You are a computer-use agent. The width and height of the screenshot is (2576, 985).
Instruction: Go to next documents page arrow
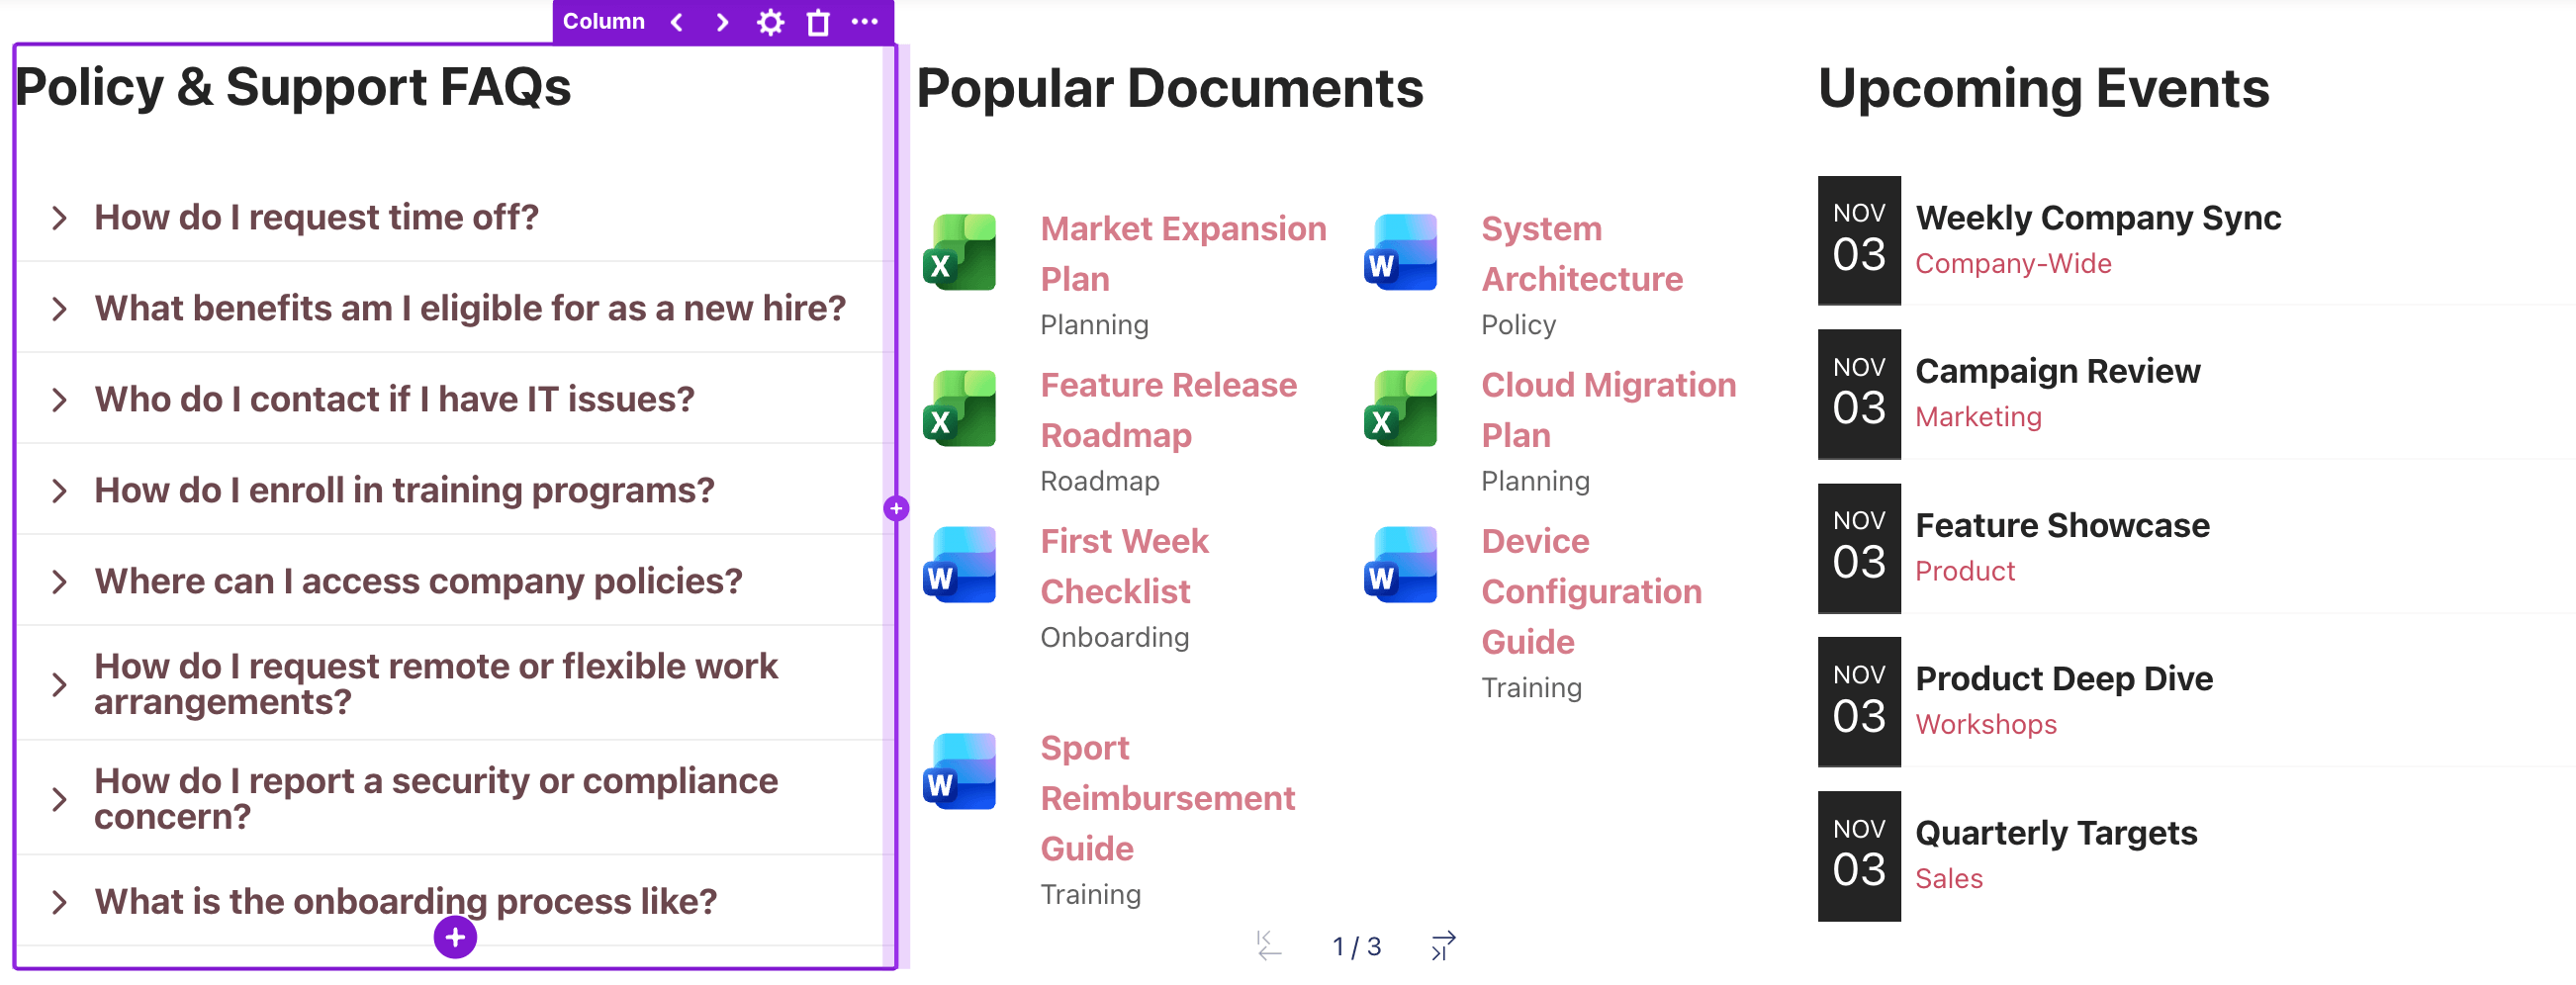pos(1443,945)
